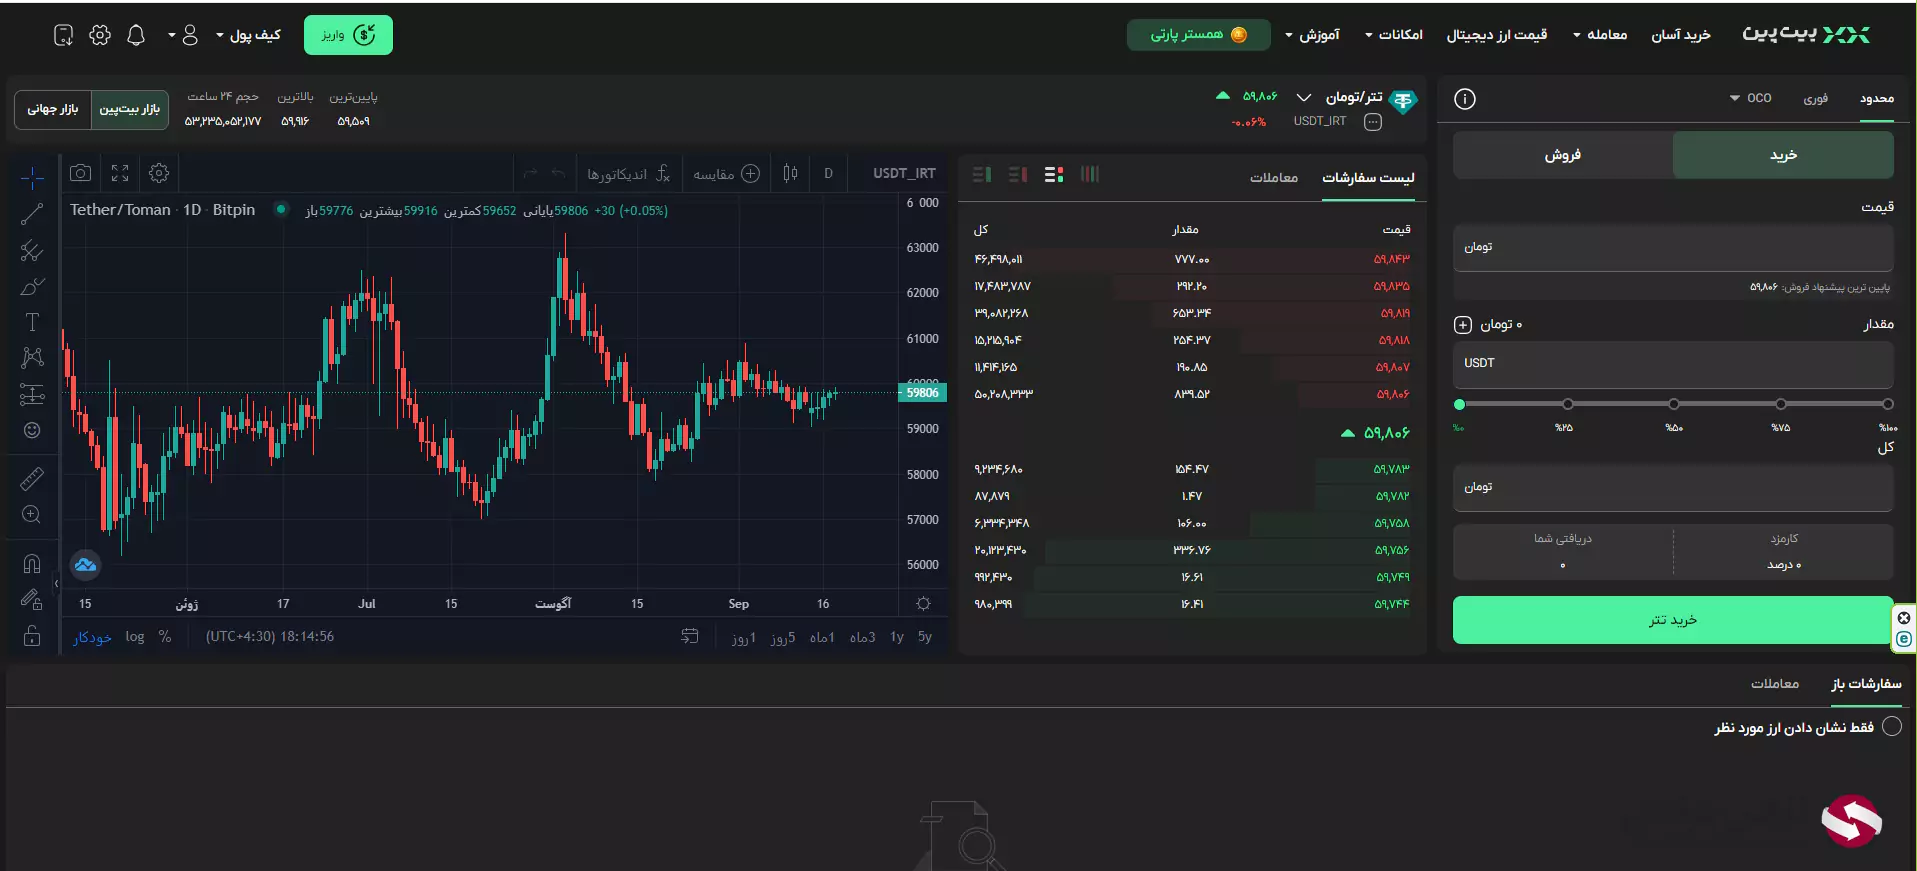Viewport: 1917px width, 871px height.
Task: Open the emoji icons tool
Action: (x=32, y=430)
